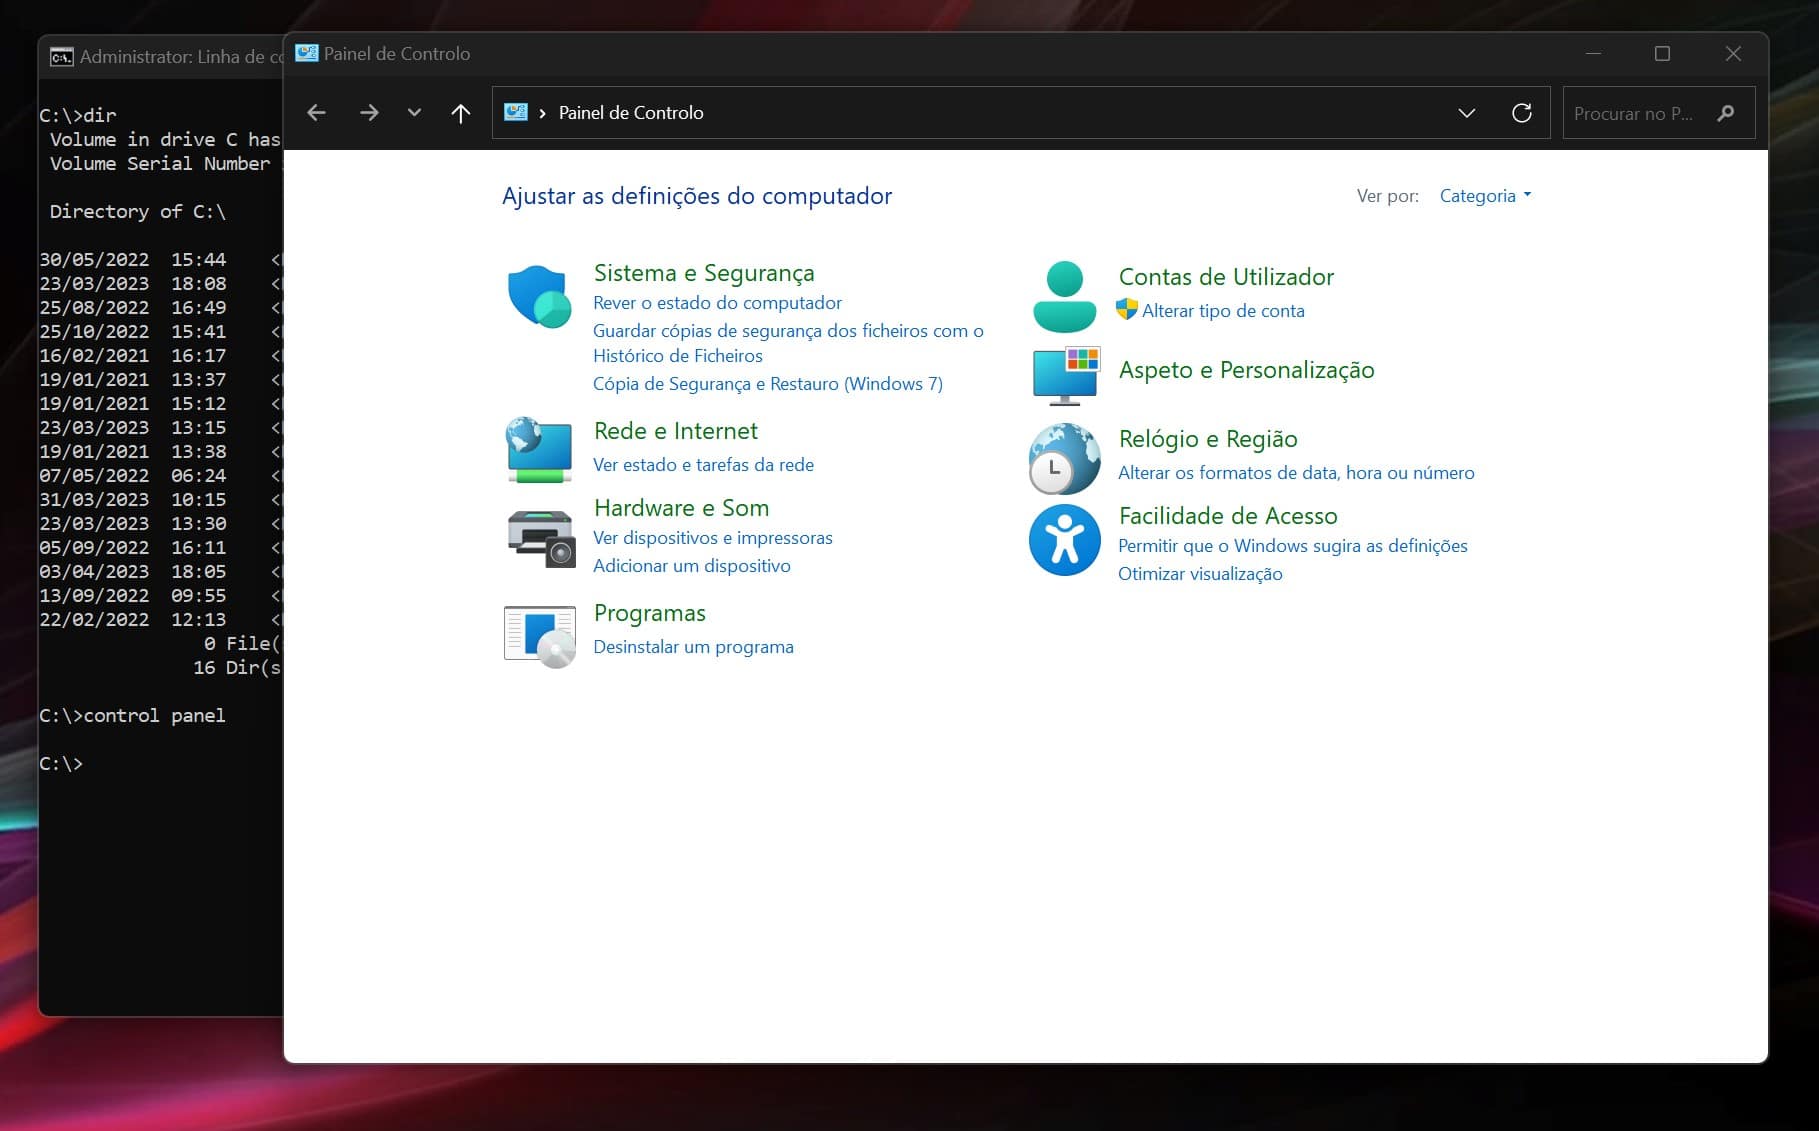Open the Contas de Utilizador person icon
Image resolution: width=1819 pixels, height=1131 pixels.
pos(1064,297)
